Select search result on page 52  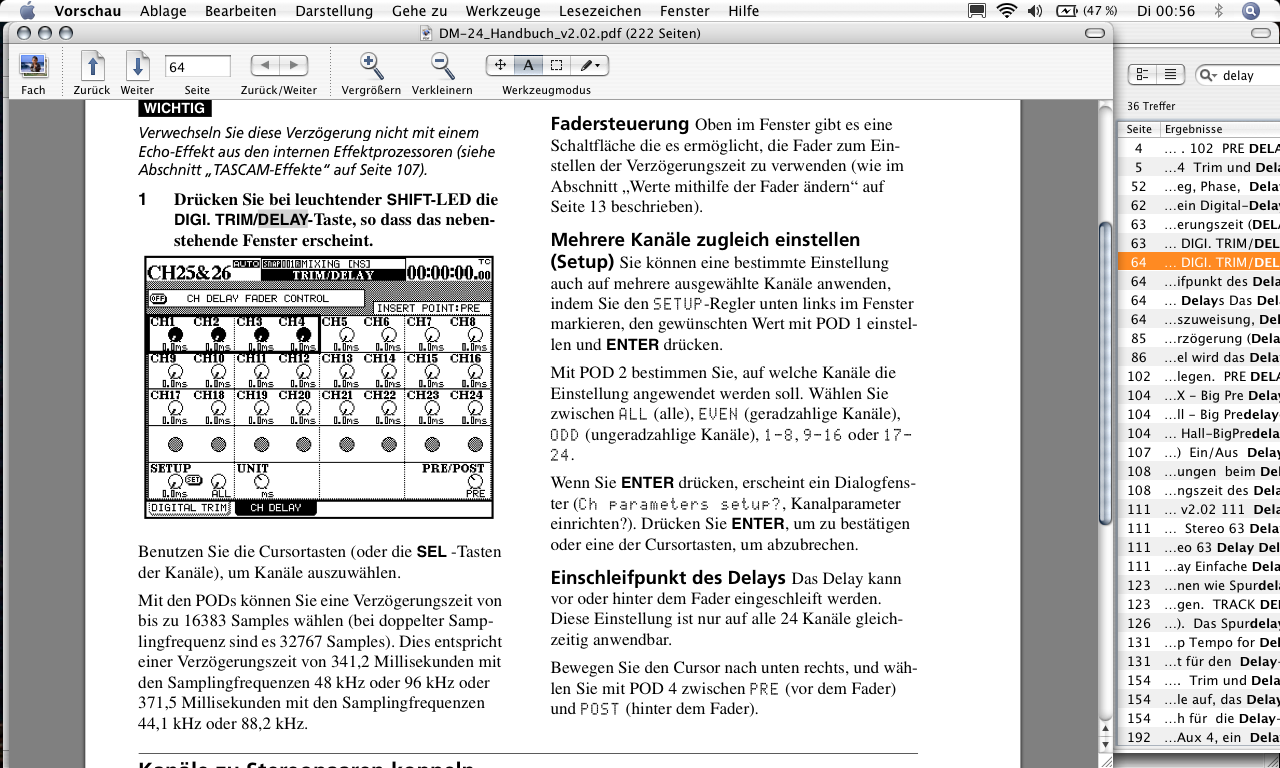pos(1199,186)
